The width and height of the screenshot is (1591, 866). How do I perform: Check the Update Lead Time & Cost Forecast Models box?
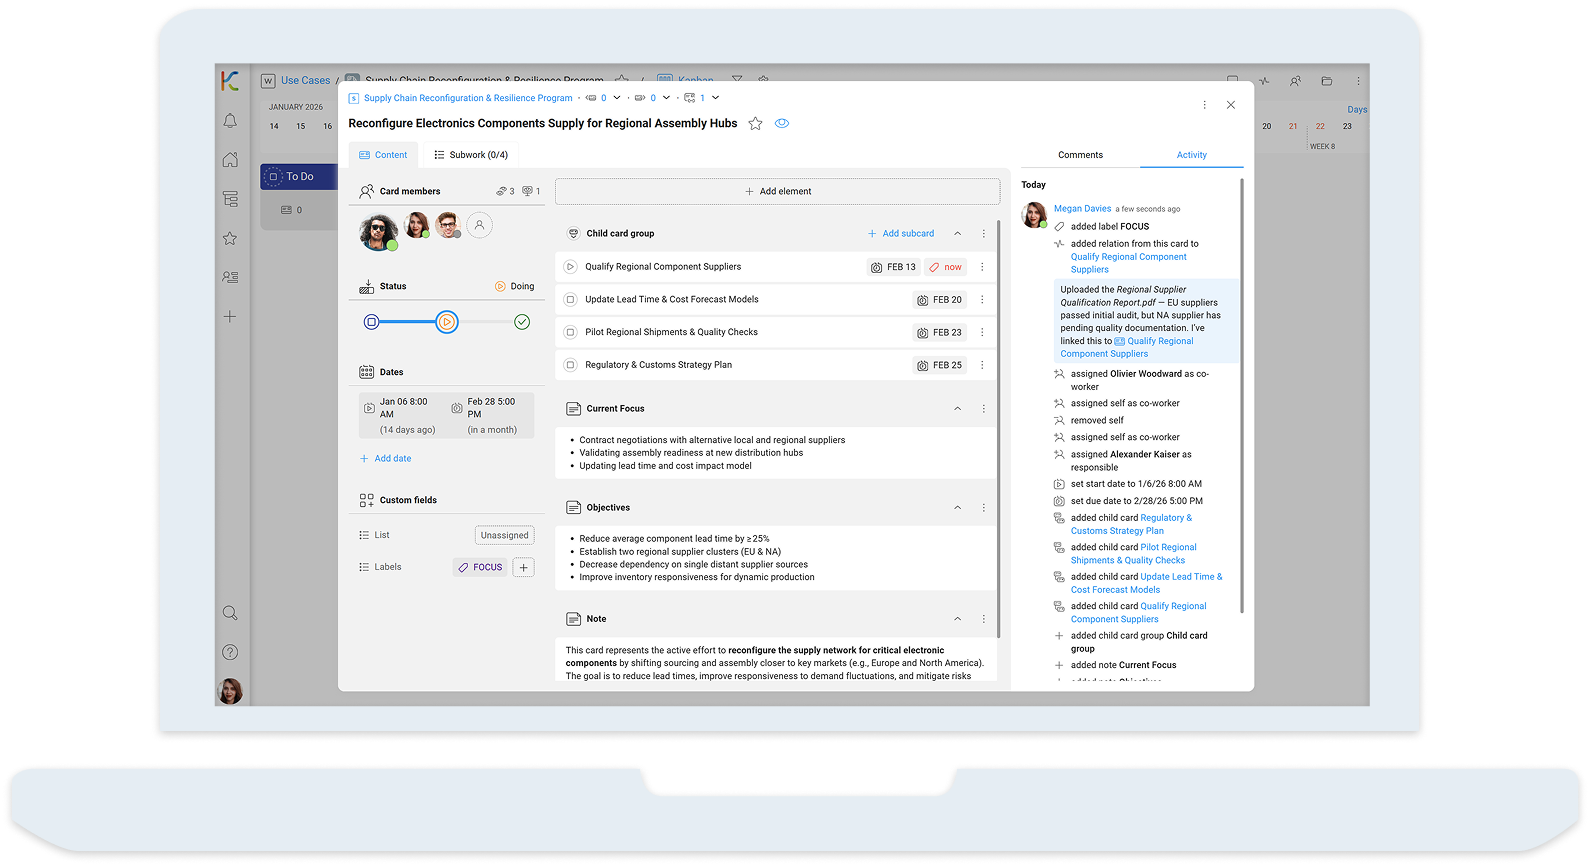[570, 300]
